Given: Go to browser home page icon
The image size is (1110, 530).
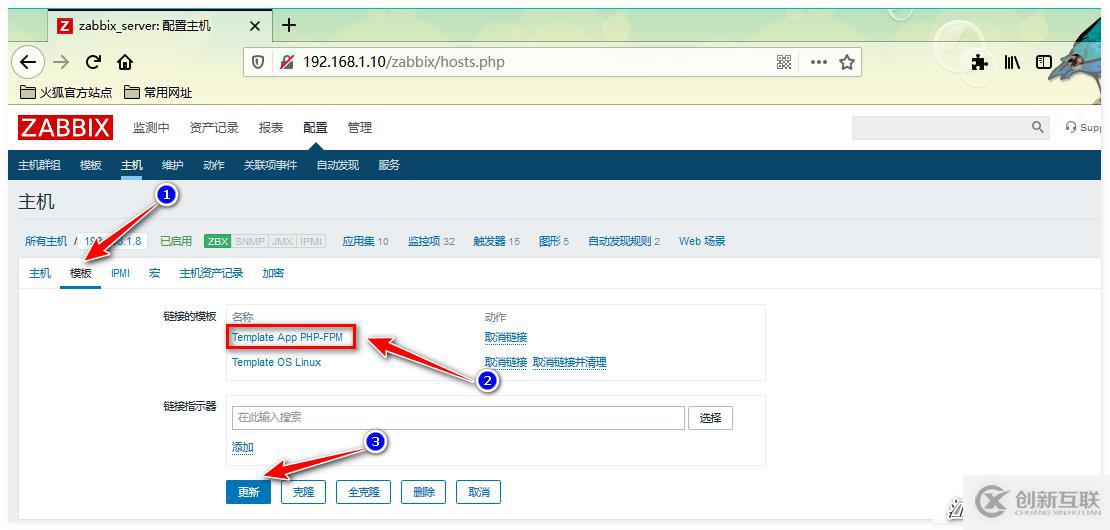Looking at the screenshot, I should click(125, 62).
